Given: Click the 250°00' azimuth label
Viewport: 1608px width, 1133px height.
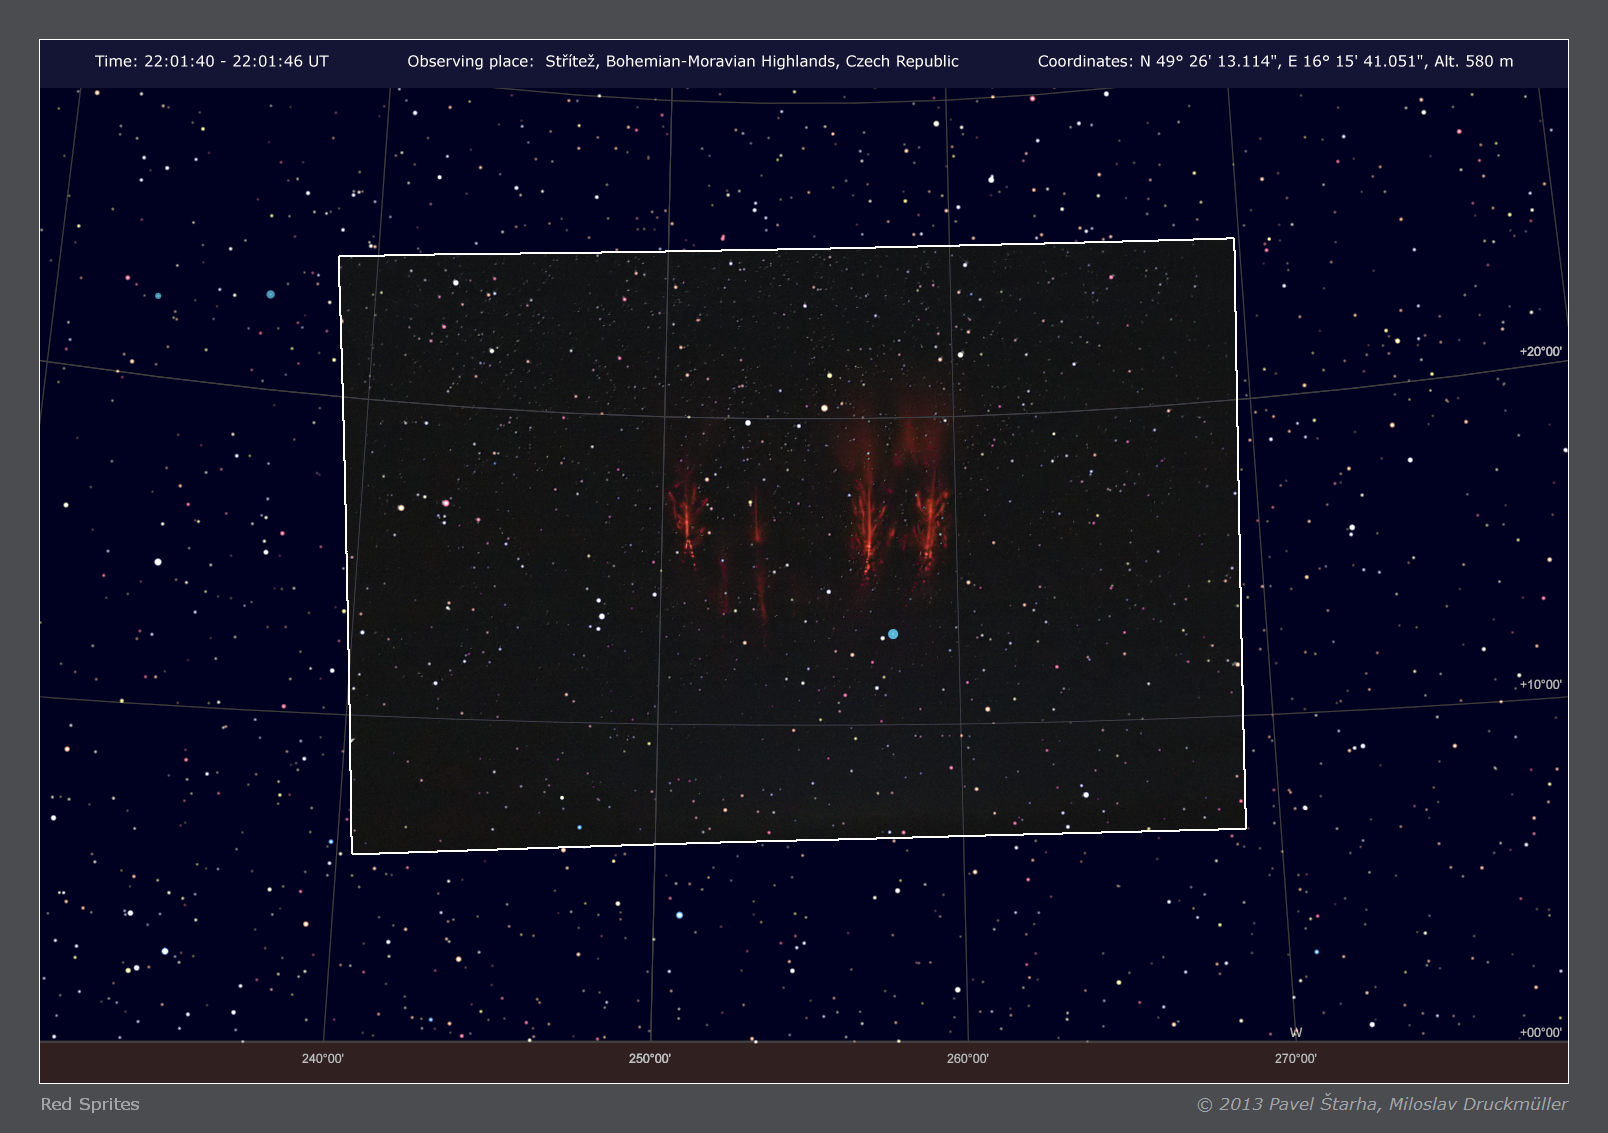Looking at the screenshot, I should point(649,1059).
